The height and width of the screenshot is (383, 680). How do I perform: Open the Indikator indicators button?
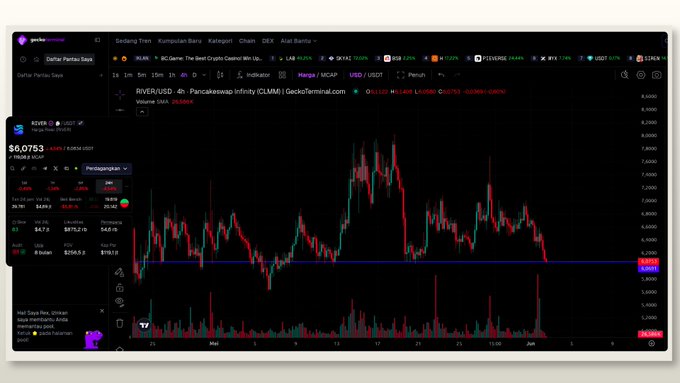pos(253,75)
